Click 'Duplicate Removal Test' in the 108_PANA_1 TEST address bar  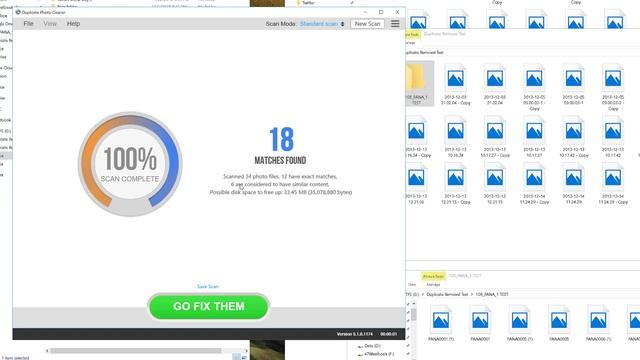447,294
